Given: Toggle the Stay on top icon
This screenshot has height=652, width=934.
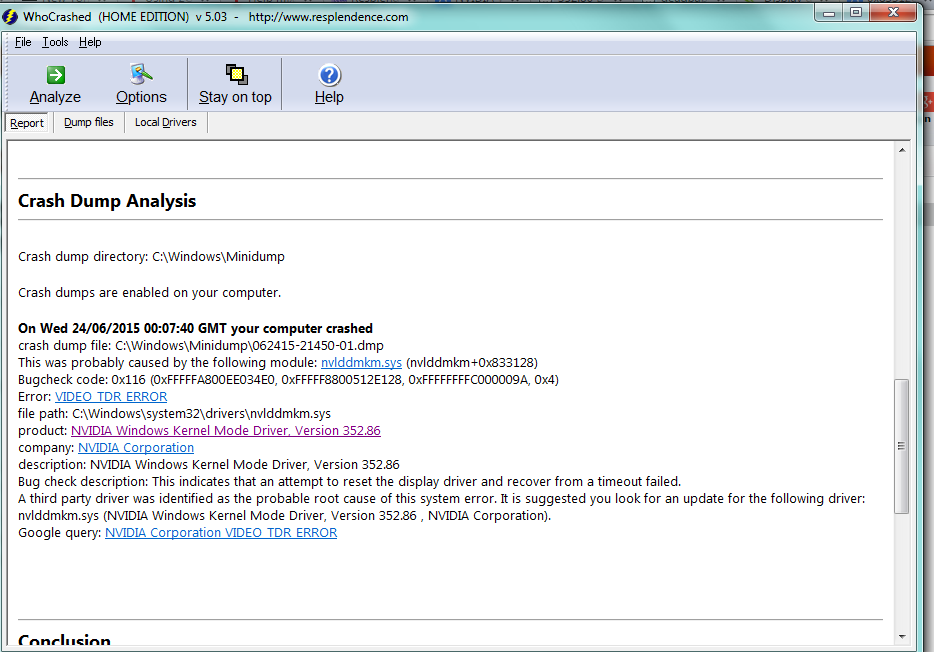Looking at the screenshot, I should [x=236, y=74].
